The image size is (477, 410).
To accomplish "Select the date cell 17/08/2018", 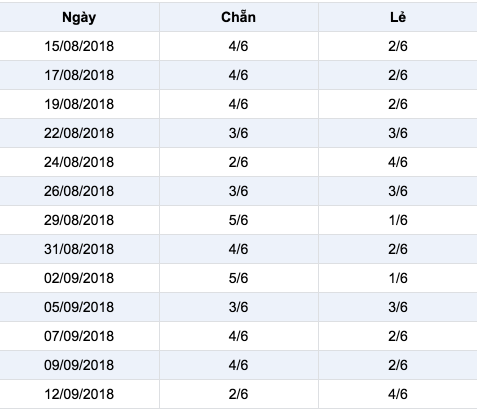I will click(79, 75).
